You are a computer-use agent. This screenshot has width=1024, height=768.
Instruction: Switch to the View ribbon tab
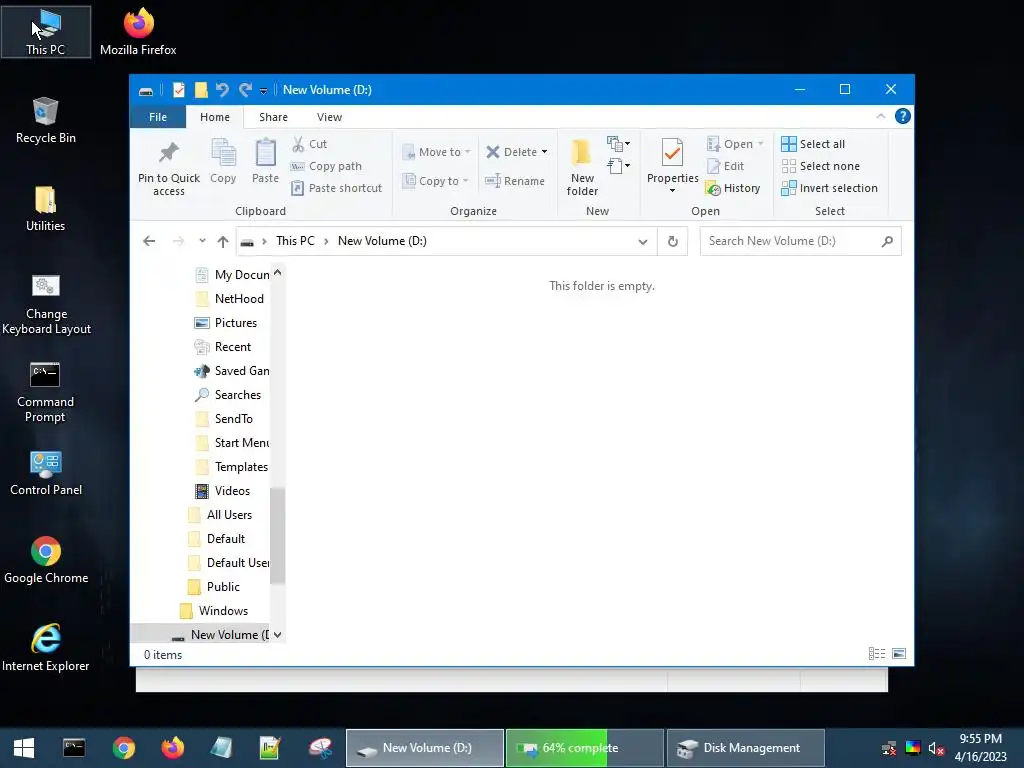329,117
